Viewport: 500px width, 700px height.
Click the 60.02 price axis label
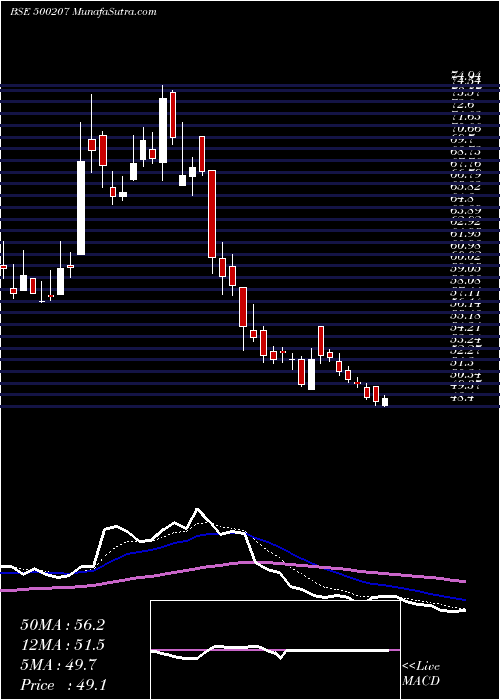pos(465,258)
